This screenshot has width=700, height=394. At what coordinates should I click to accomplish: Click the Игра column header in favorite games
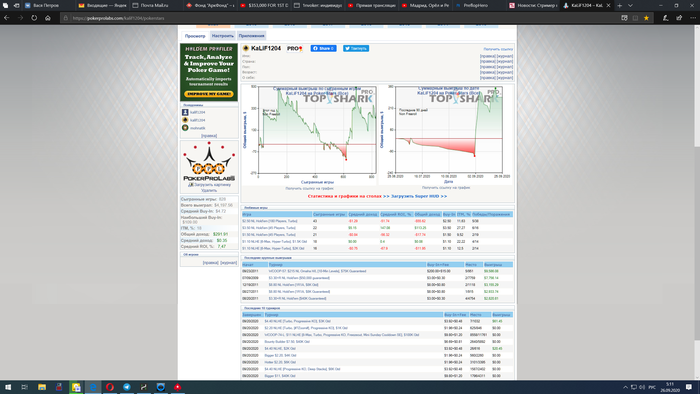[x=277, y=214]
